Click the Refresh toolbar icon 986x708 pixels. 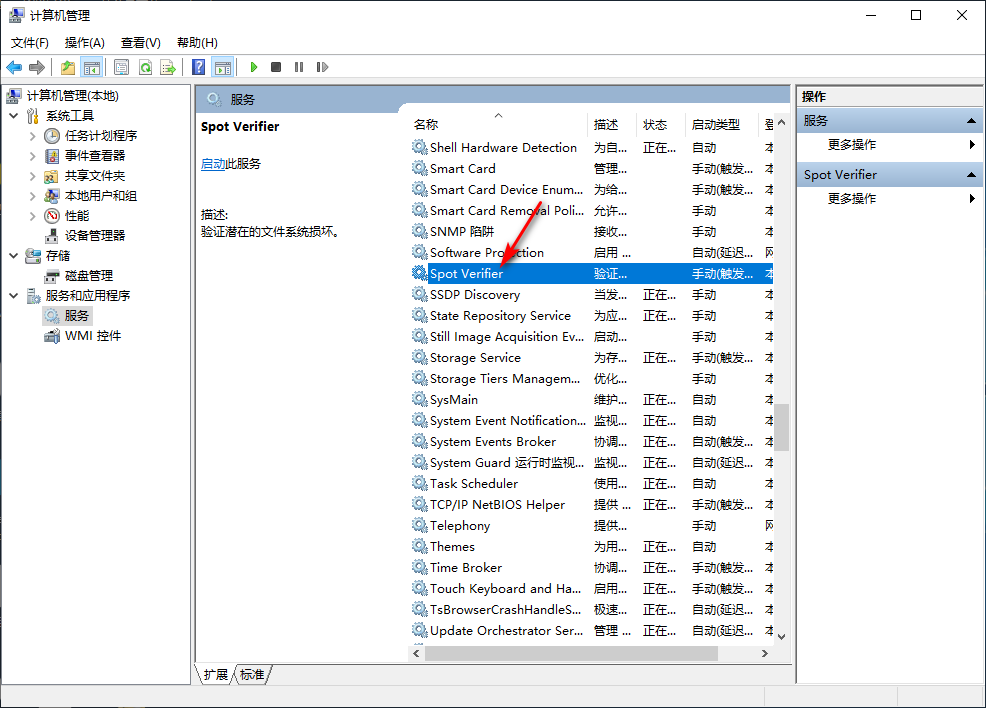pos(145,67)
